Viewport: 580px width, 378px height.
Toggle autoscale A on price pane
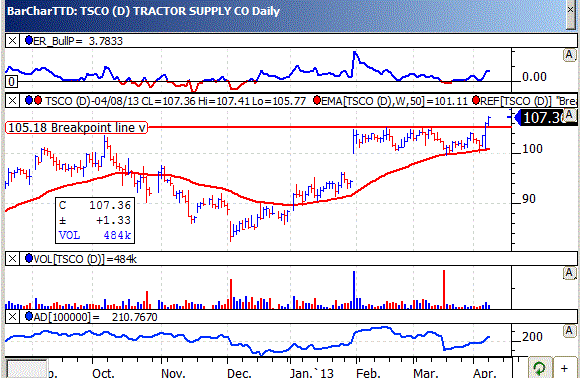pos(569,115)
